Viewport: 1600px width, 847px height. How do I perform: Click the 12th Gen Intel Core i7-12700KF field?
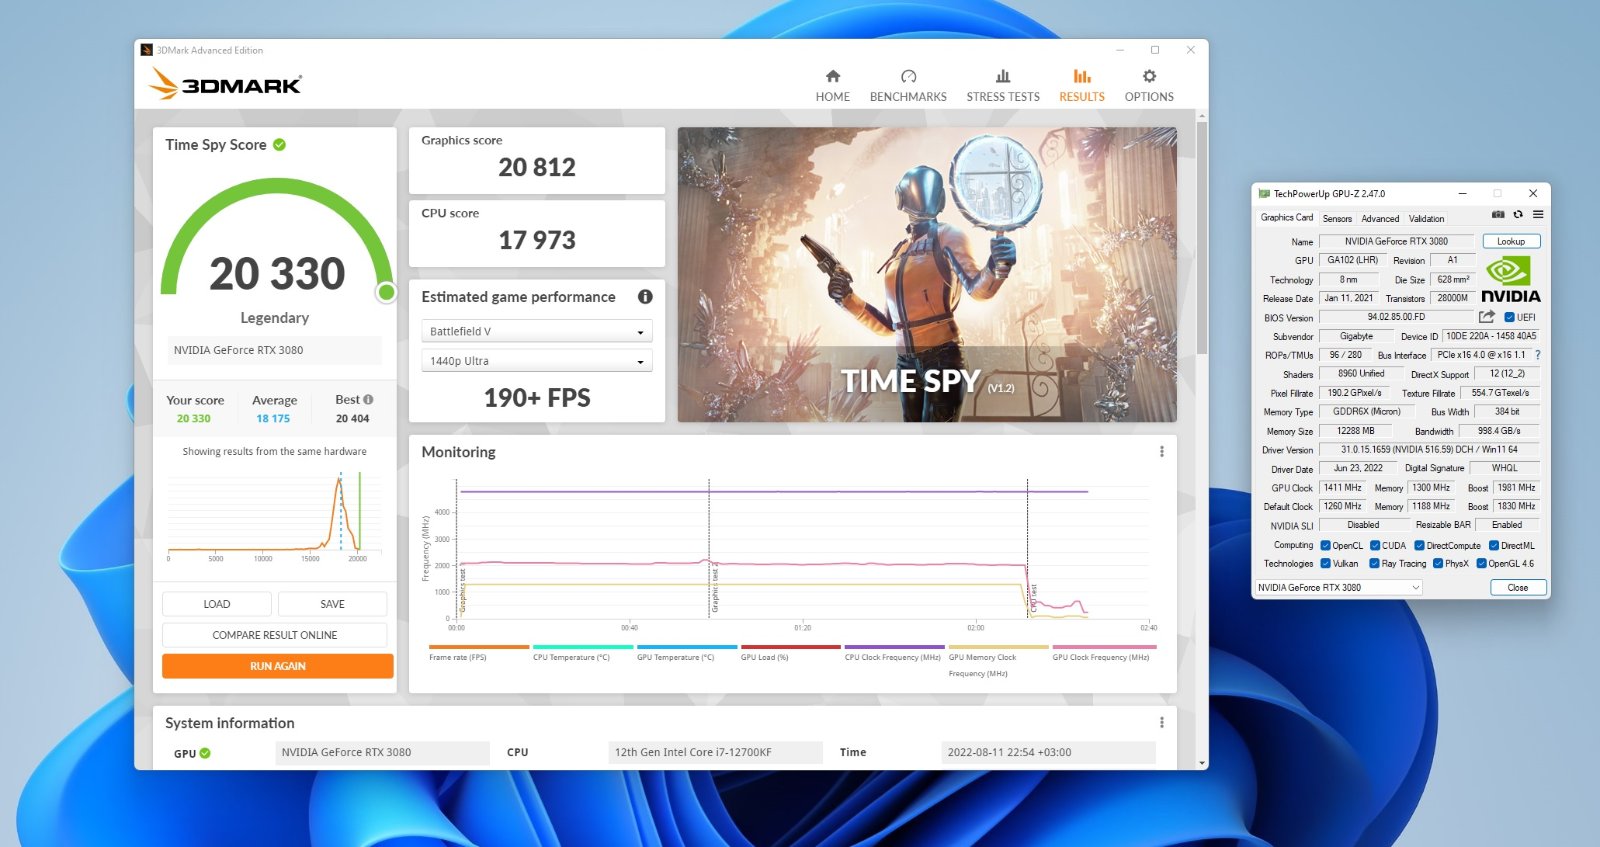coord(715,753)
